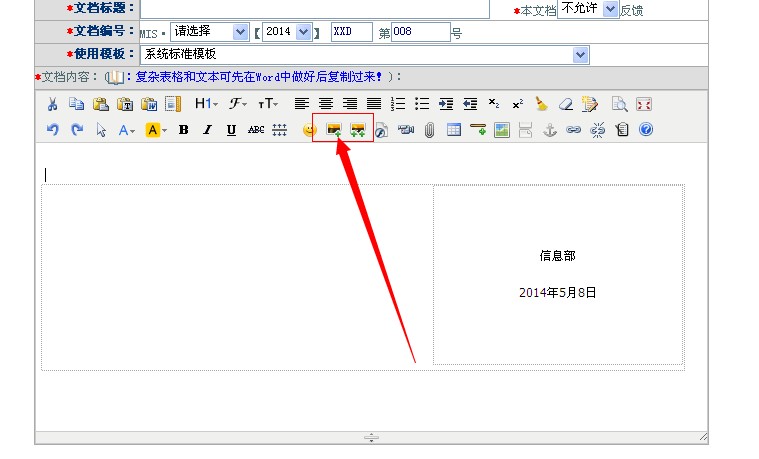Click the batch image upload icon
Screen dimensions: 759x459
click(x=357, y=129)
